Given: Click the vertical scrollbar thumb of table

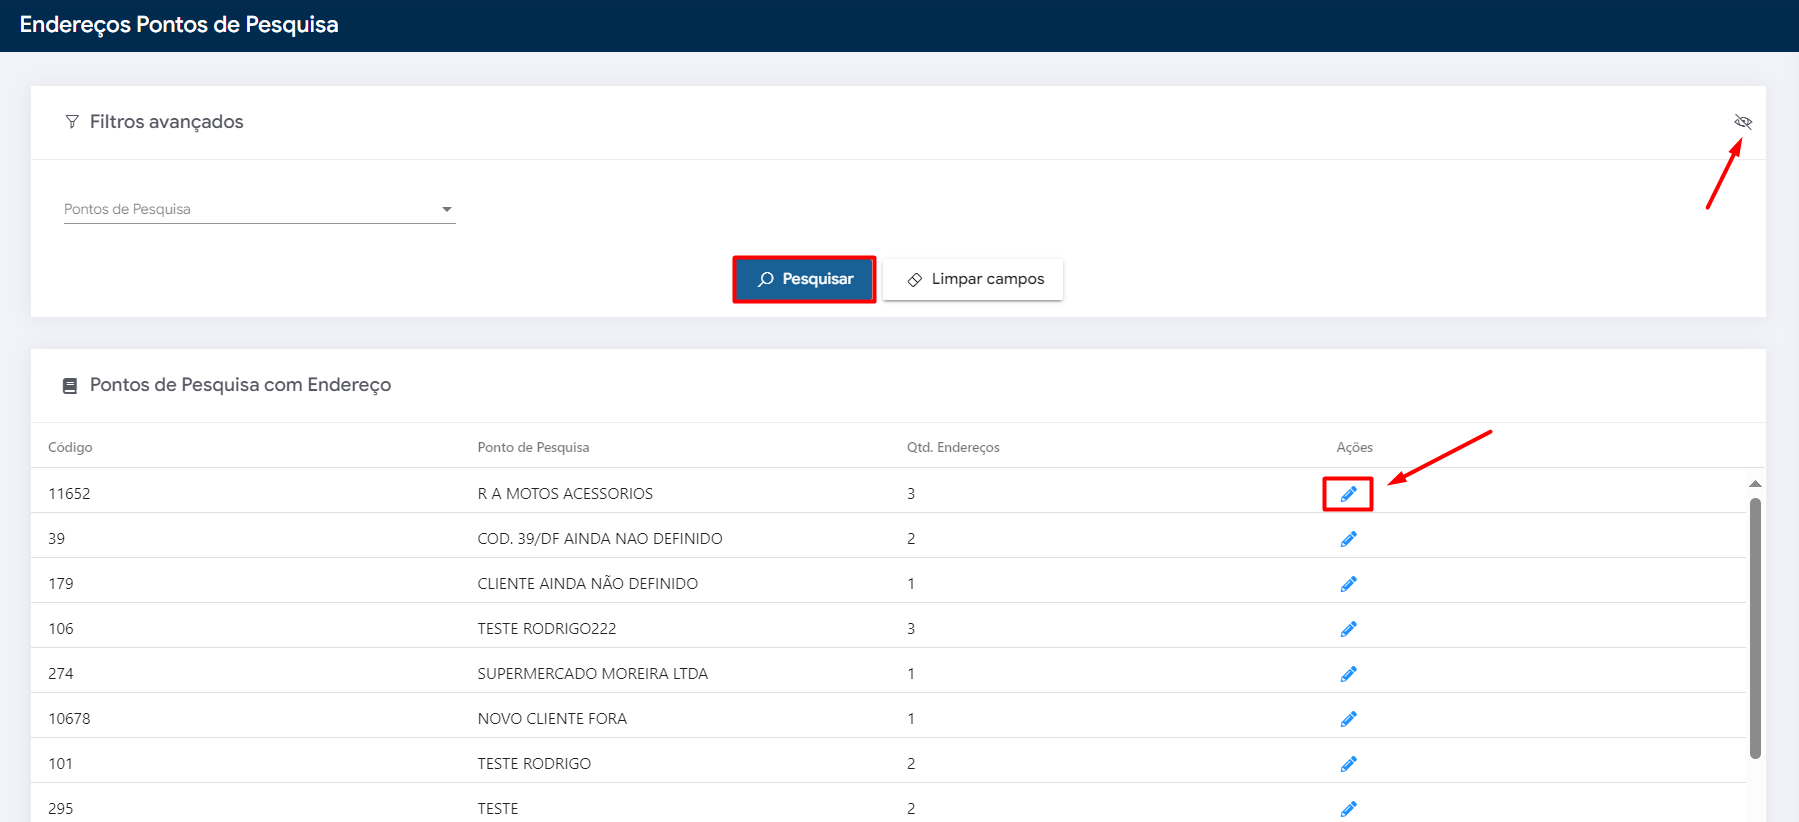Looking at the screenshot, I should tap(1755, 628).
